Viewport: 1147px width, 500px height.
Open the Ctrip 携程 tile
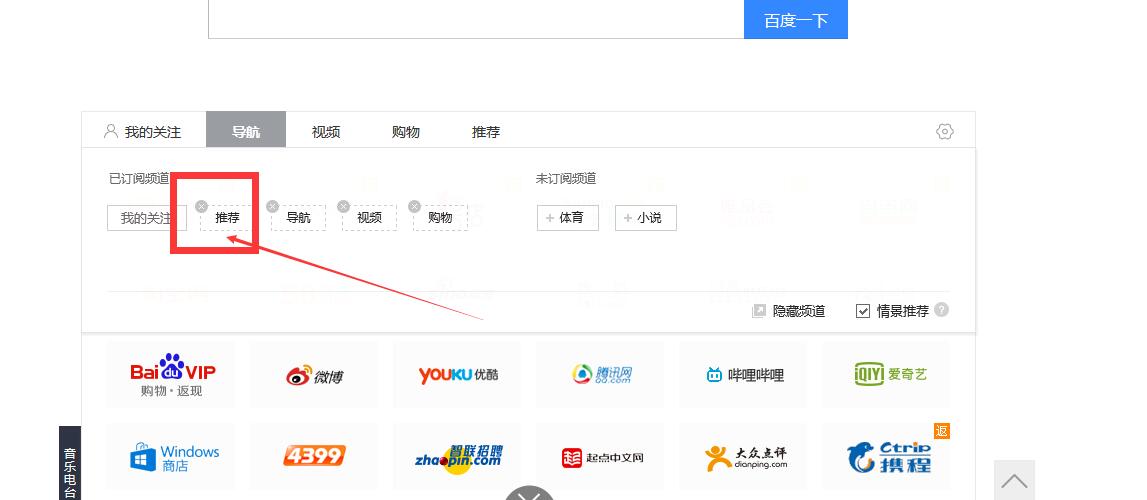coord(887,457)
